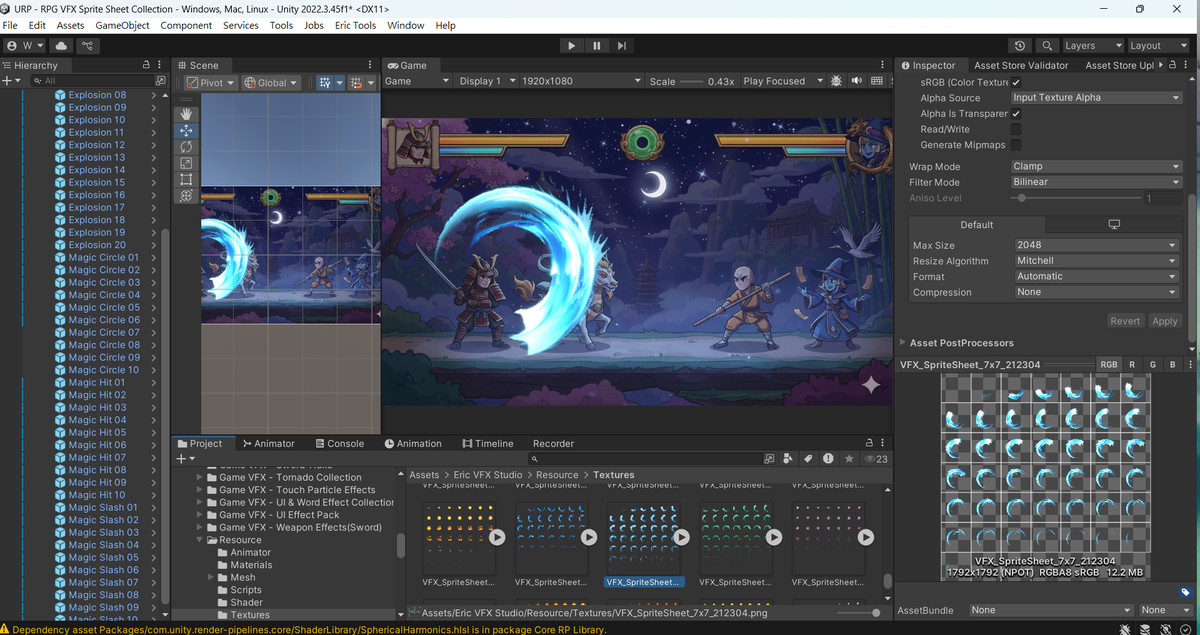Select the Scale tool in Scene overlay

coord(186,163)
